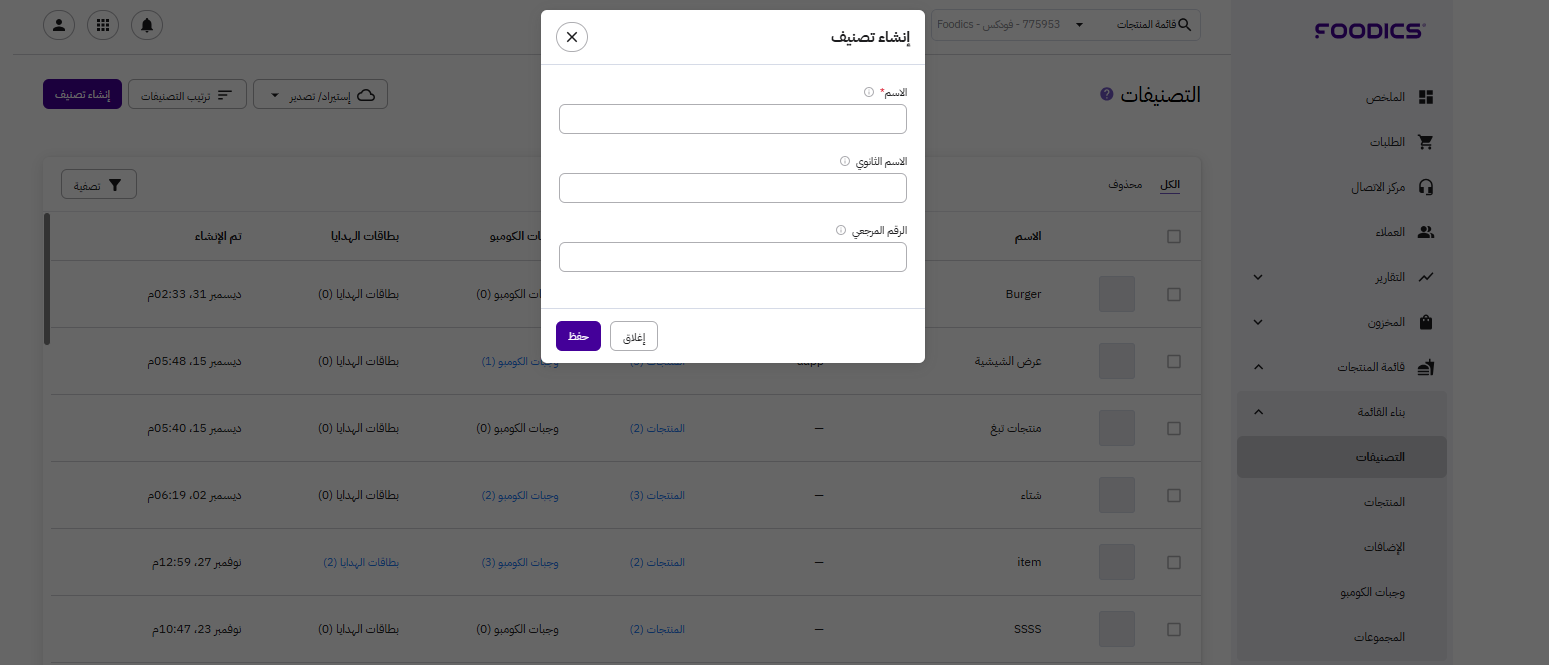
Task: Open the apps grid icon
Action: pos(103,25)
